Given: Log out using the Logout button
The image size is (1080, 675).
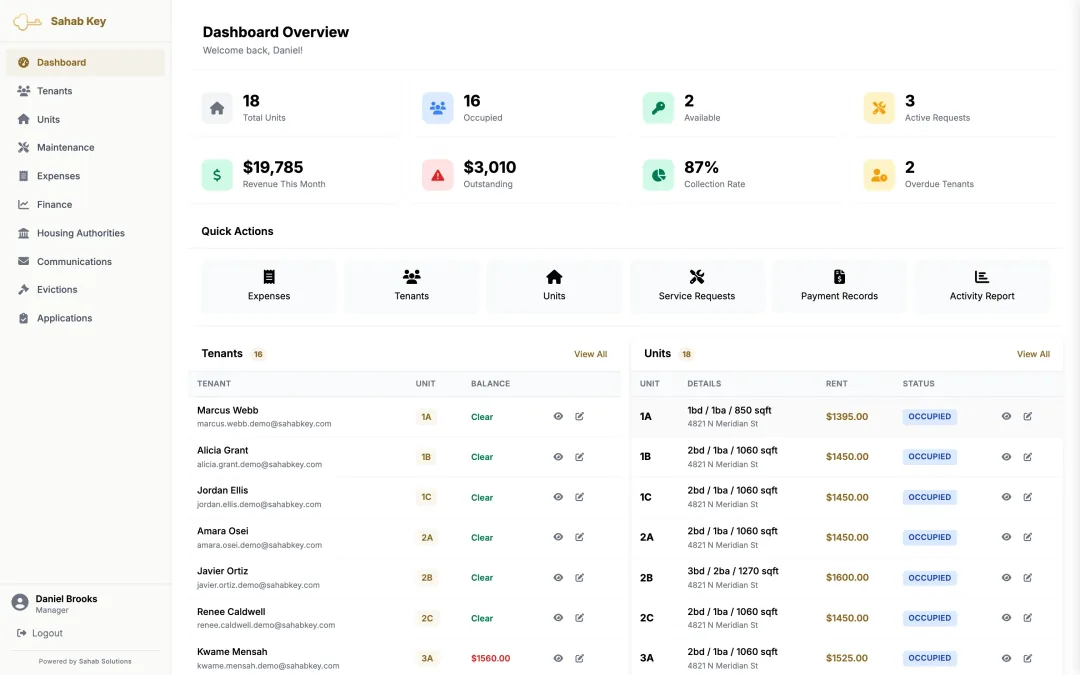Looking at the screenshot, I should [40, 633].
